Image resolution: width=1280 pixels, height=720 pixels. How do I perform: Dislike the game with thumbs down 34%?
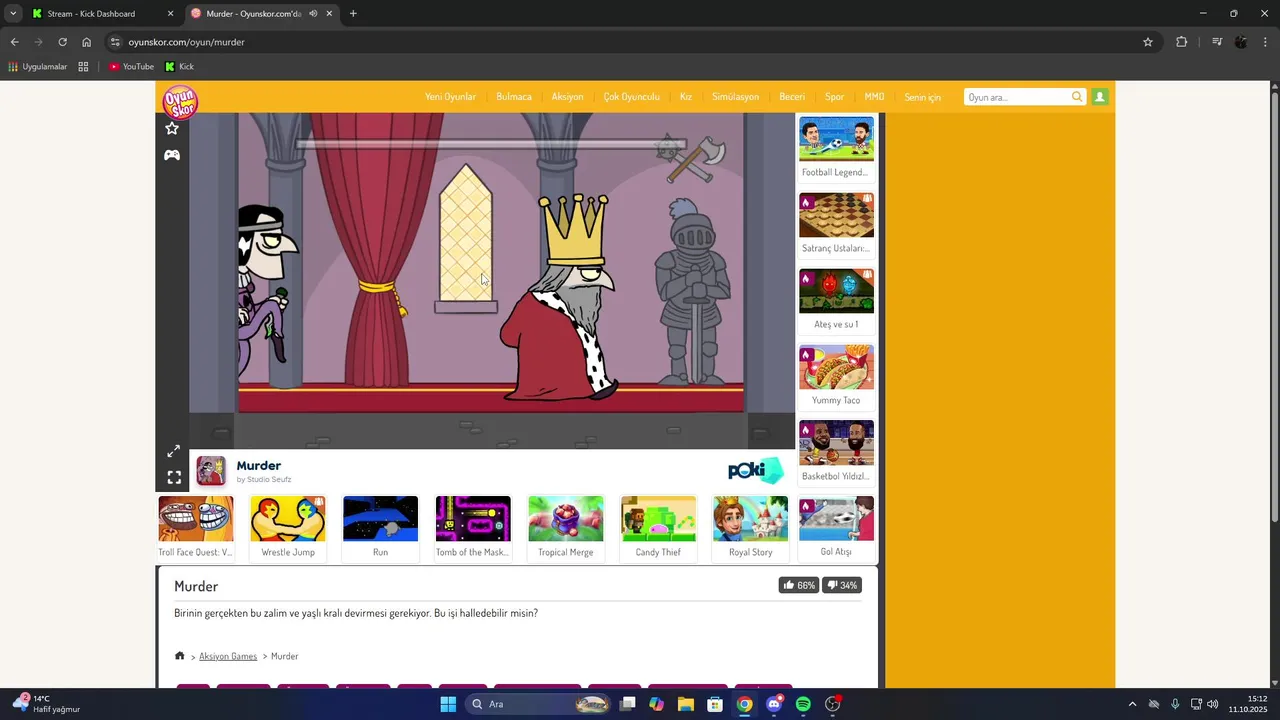coord(841,585)
